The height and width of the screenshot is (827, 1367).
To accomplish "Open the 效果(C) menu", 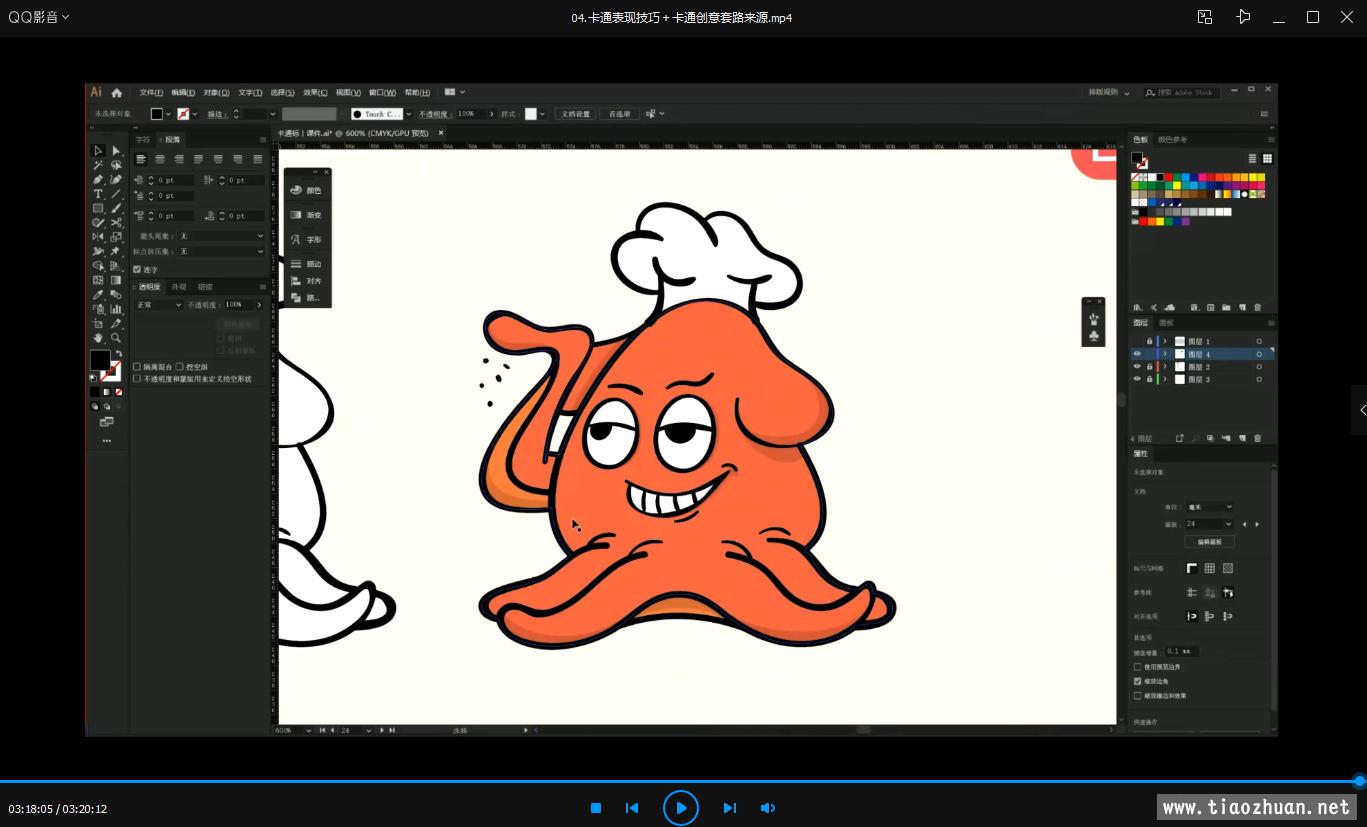I will point(315,92).
